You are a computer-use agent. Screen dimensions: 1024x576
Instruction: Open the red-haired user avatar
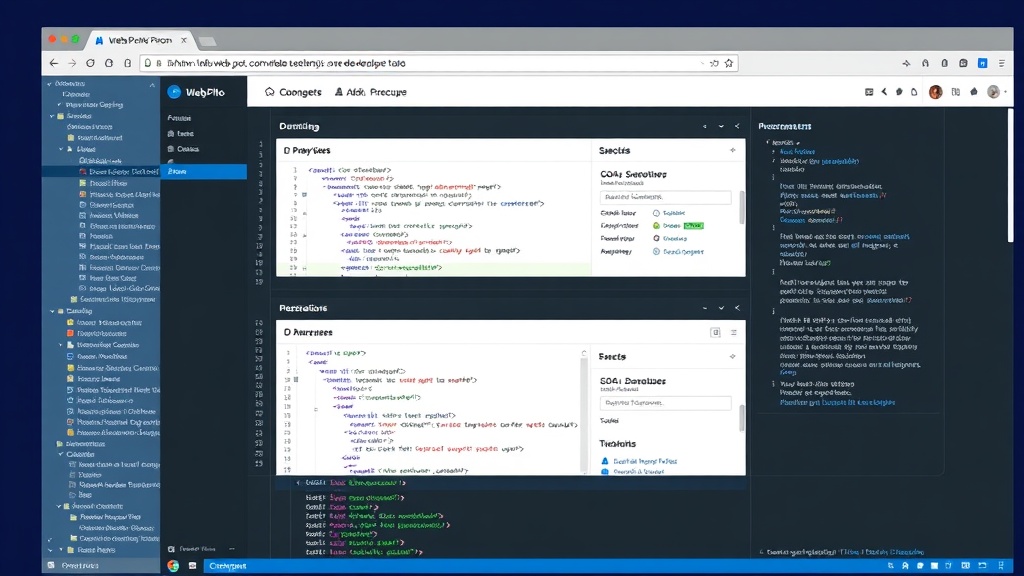click(935, 92)
